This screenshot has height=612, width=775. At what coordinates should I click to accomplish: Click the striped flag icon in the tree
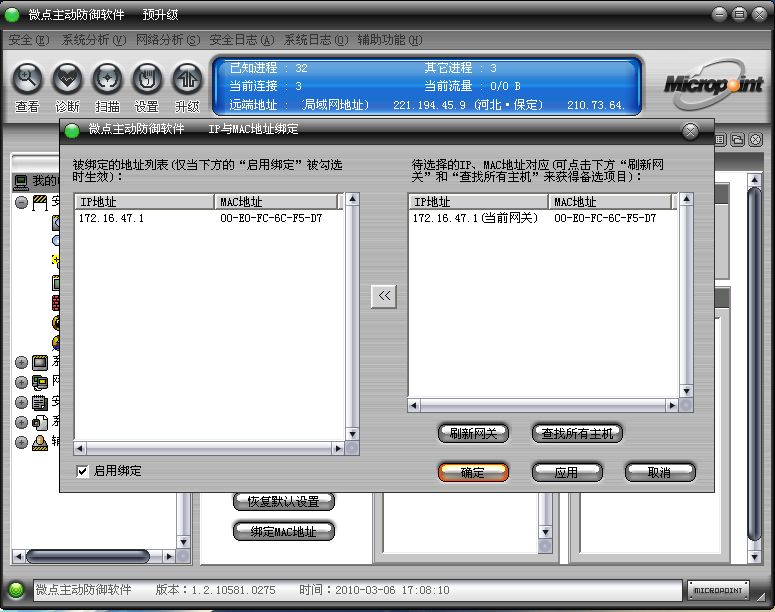point(40,202)
